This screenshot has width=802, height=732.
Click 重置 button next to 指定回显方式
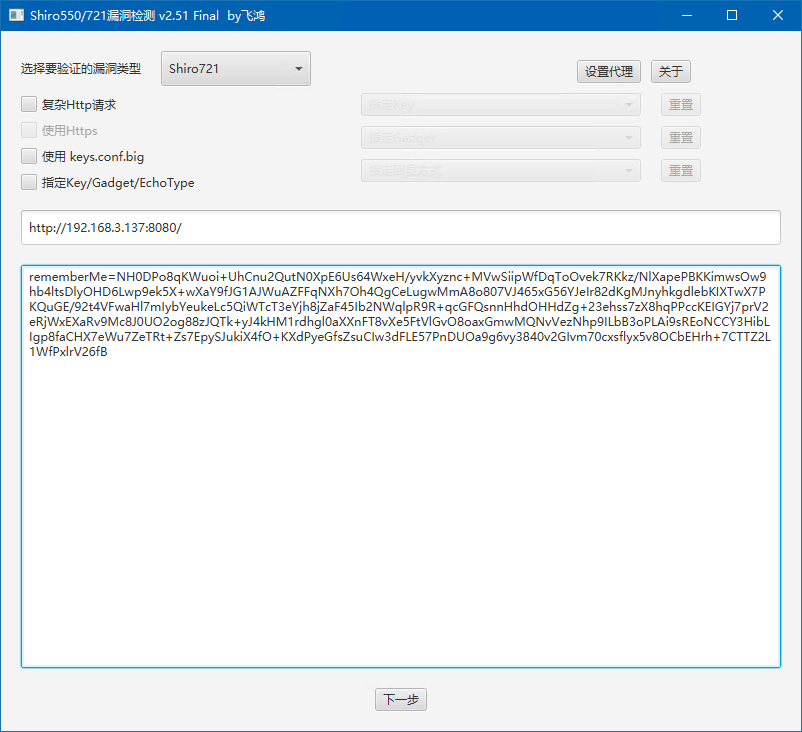point(681,171)
